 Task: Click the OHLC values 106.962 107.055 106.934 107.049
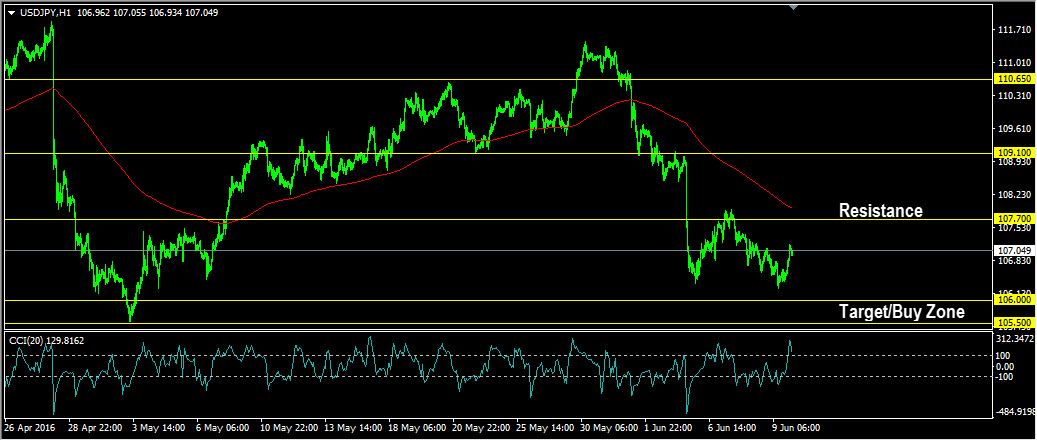pos(147,13)
